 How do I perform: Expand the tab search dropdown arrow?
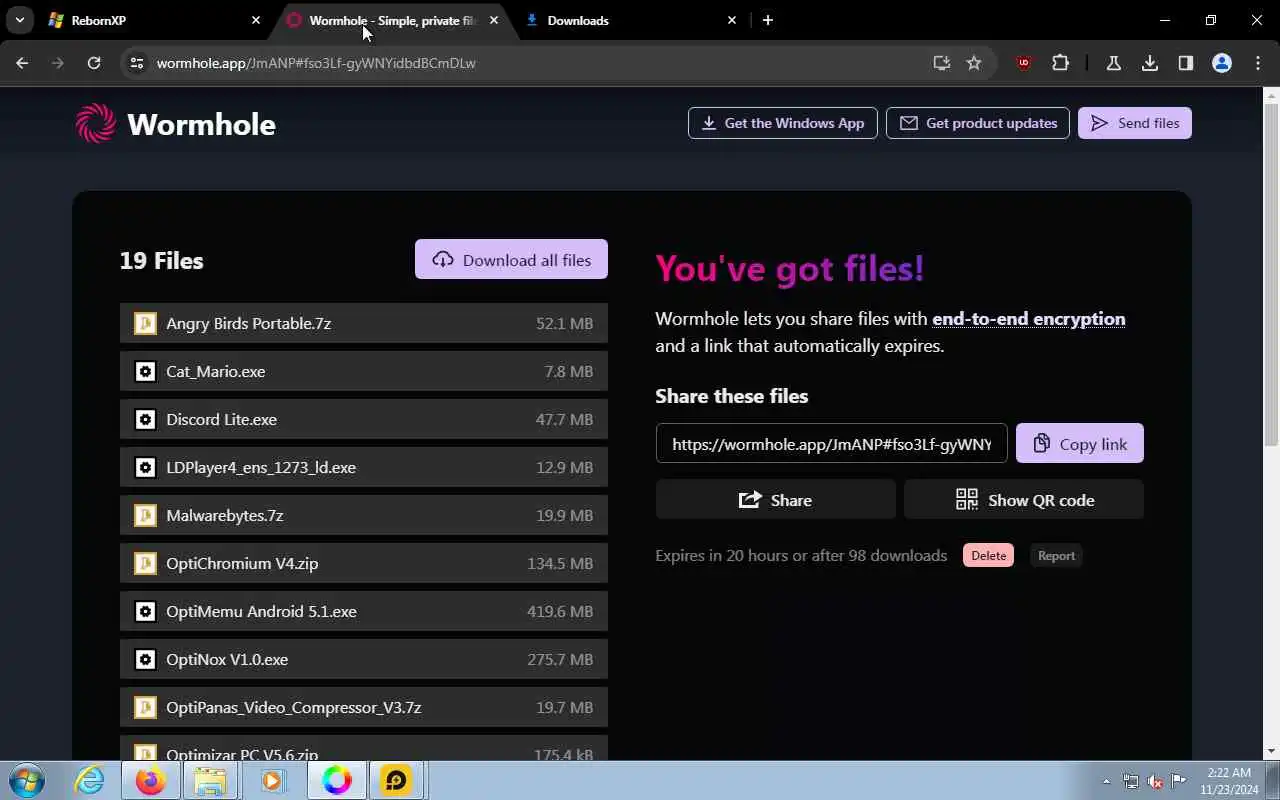pyautogui.click(x=19, y=20)
